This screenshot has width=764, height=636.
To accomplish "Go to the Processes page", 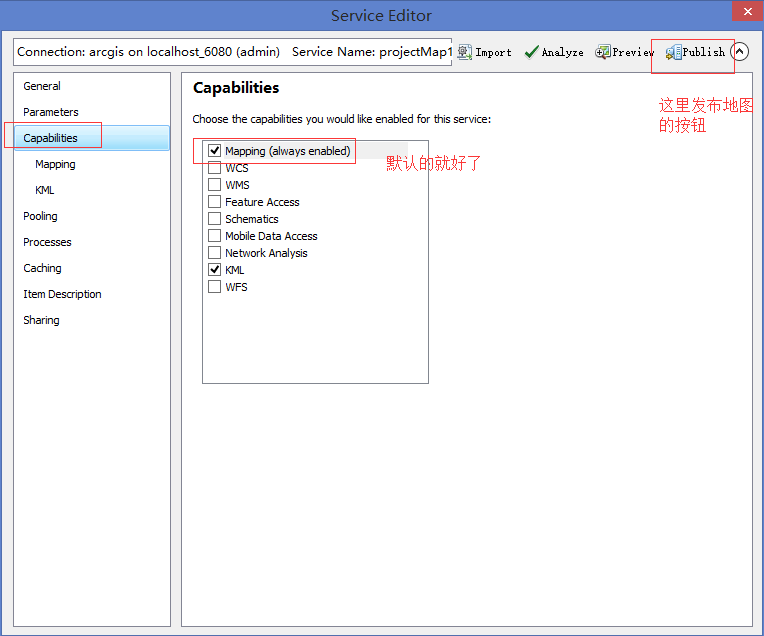I will coord(47,242).
